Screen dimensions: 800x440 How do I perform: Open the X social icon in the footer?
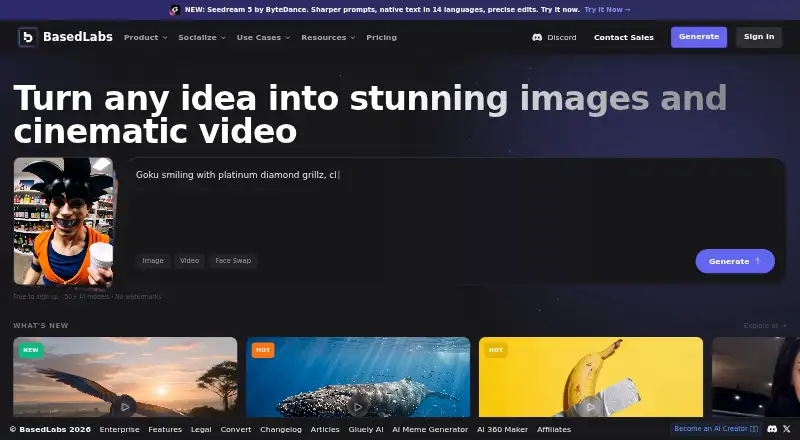[787, 429]
